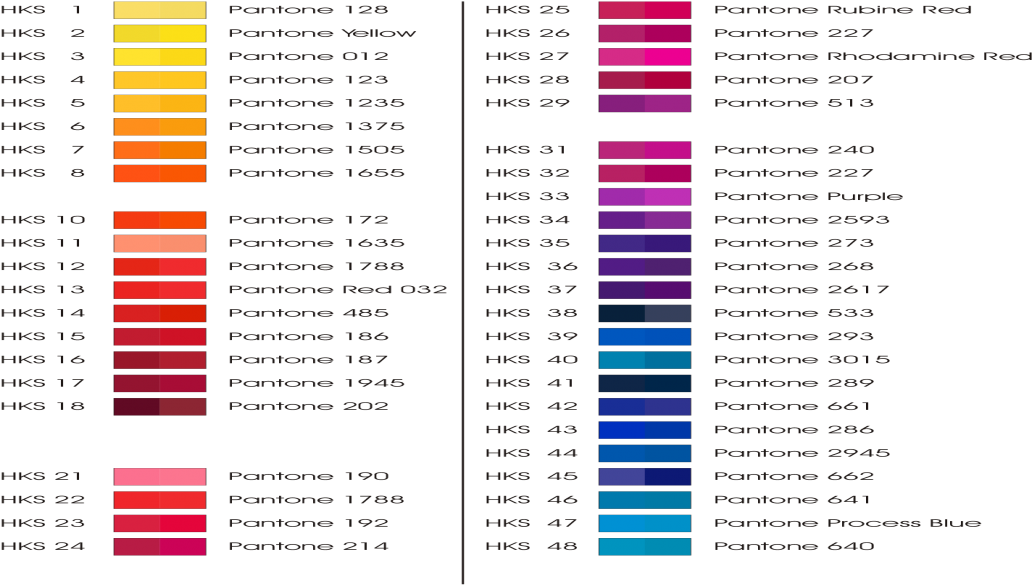Select the two-tone swatch for HKS 45

pyautogui.click(x=645, y=476)
